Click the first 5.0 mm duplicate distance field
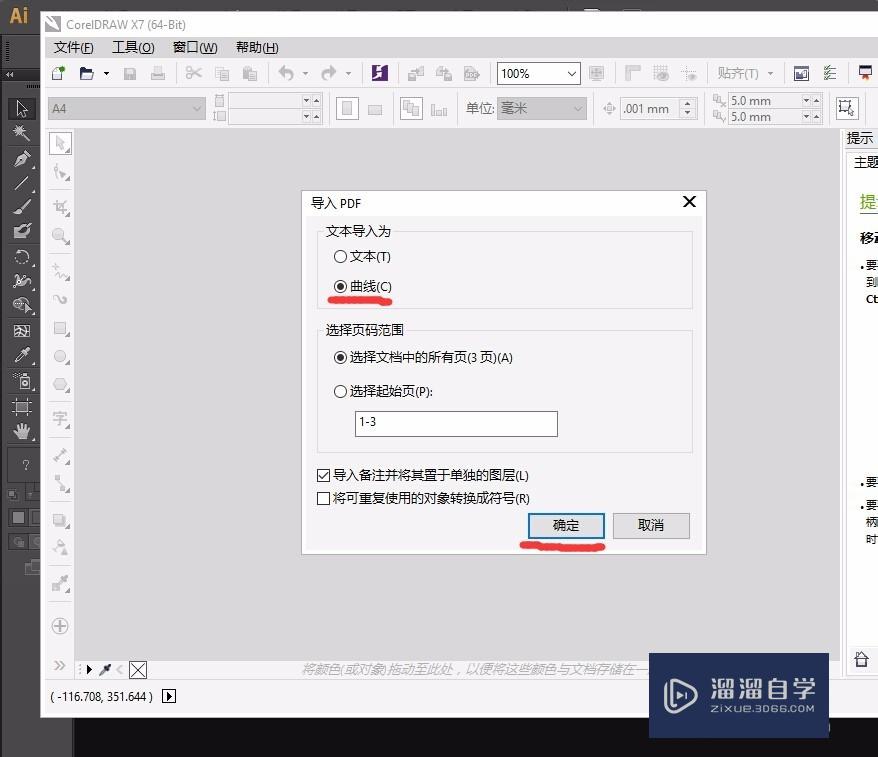The width and height of the screenshot is (878, 757). (x=765, y=101)
